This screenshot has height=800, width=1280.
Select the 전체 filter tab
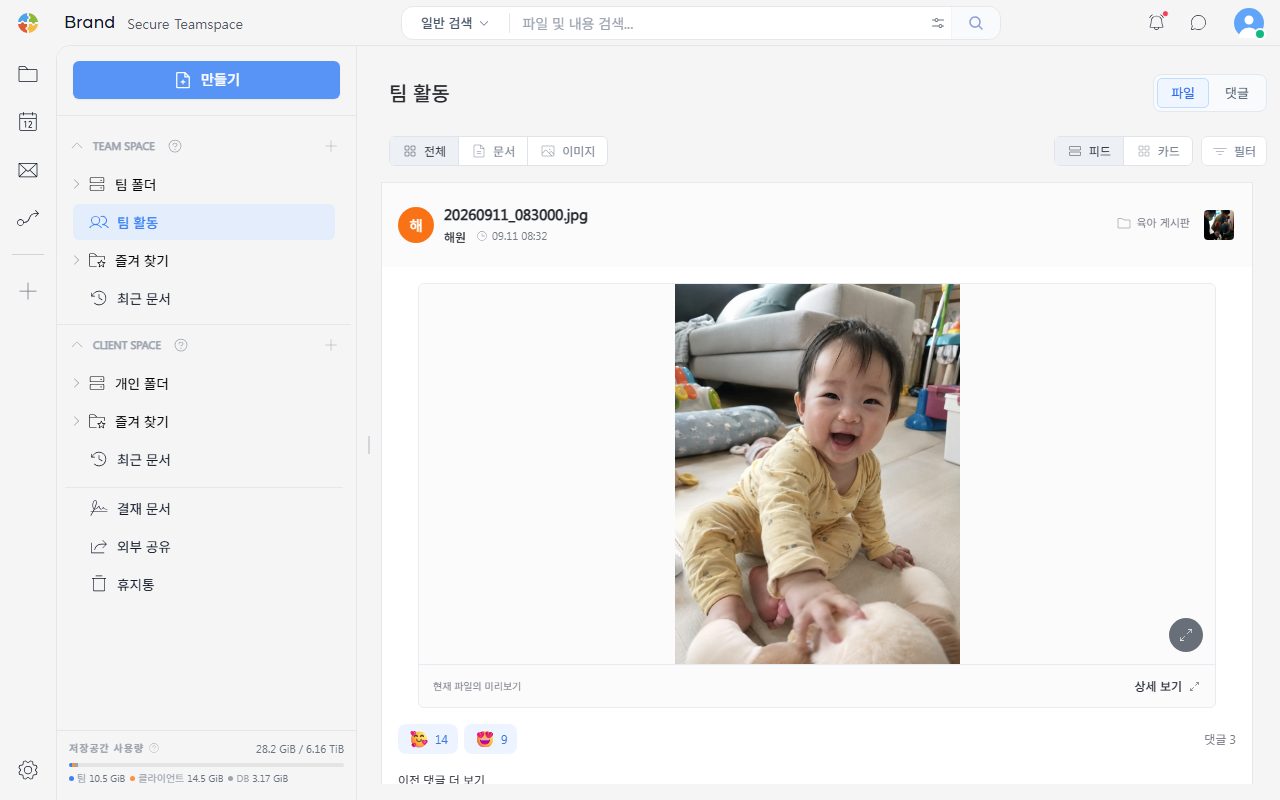[424, 151]
